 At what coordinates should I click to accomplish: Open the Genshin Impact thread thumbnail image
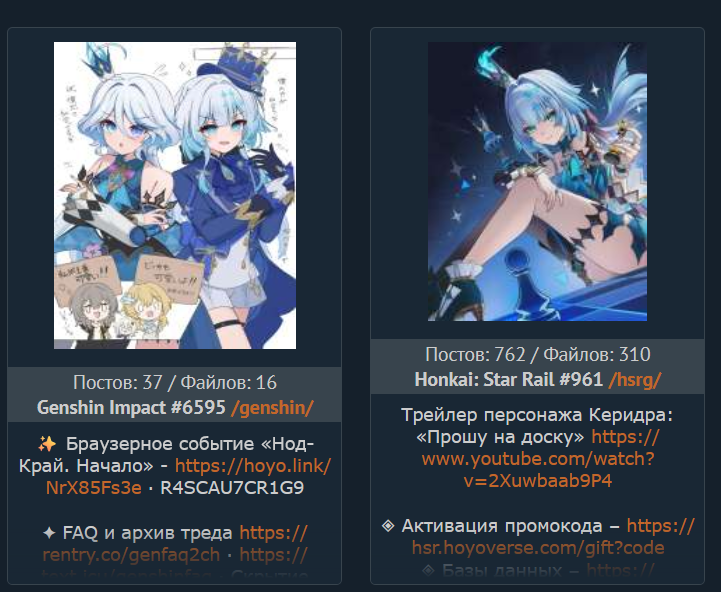point(175,195)
